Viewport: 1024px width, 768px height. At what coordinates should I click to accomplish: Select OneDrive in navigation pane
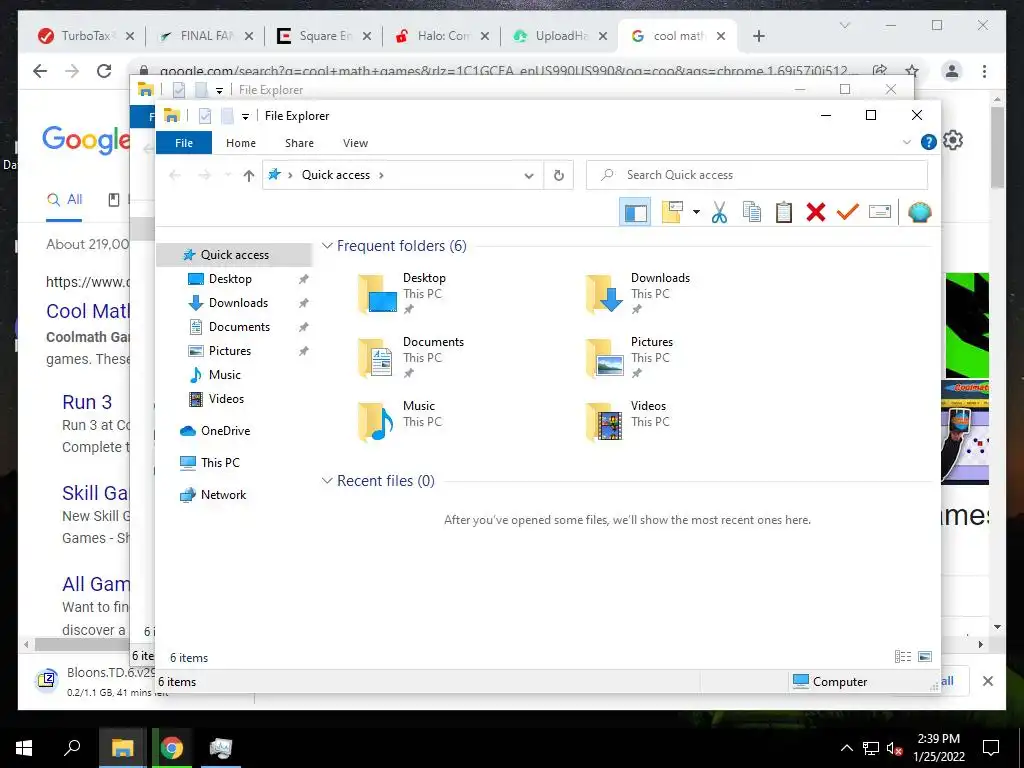tap(225, 431)
